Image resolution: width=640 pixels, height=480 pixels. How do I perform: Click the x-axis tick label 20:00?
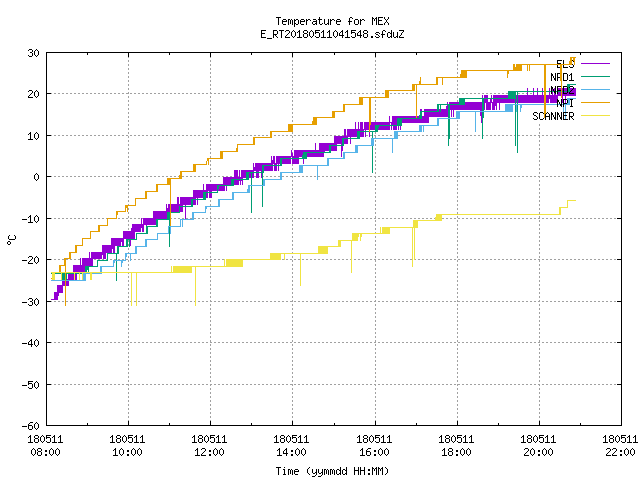[x=538, y=452]
